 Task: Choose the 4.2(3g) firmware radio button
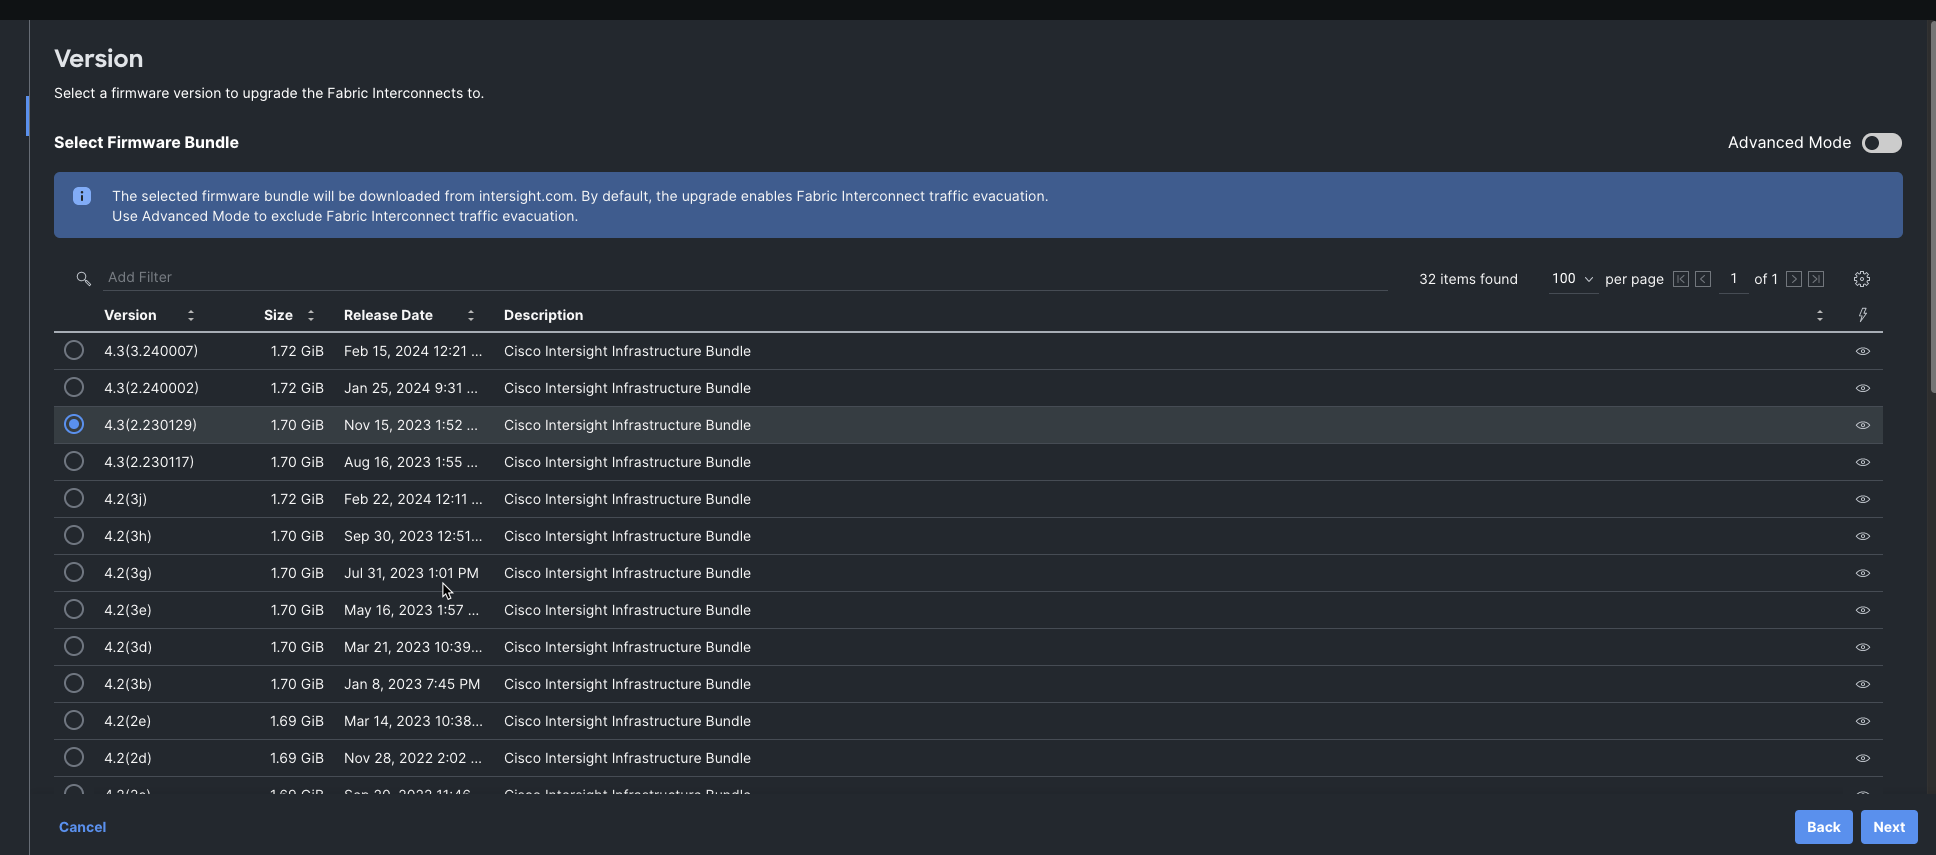[74, 572]
